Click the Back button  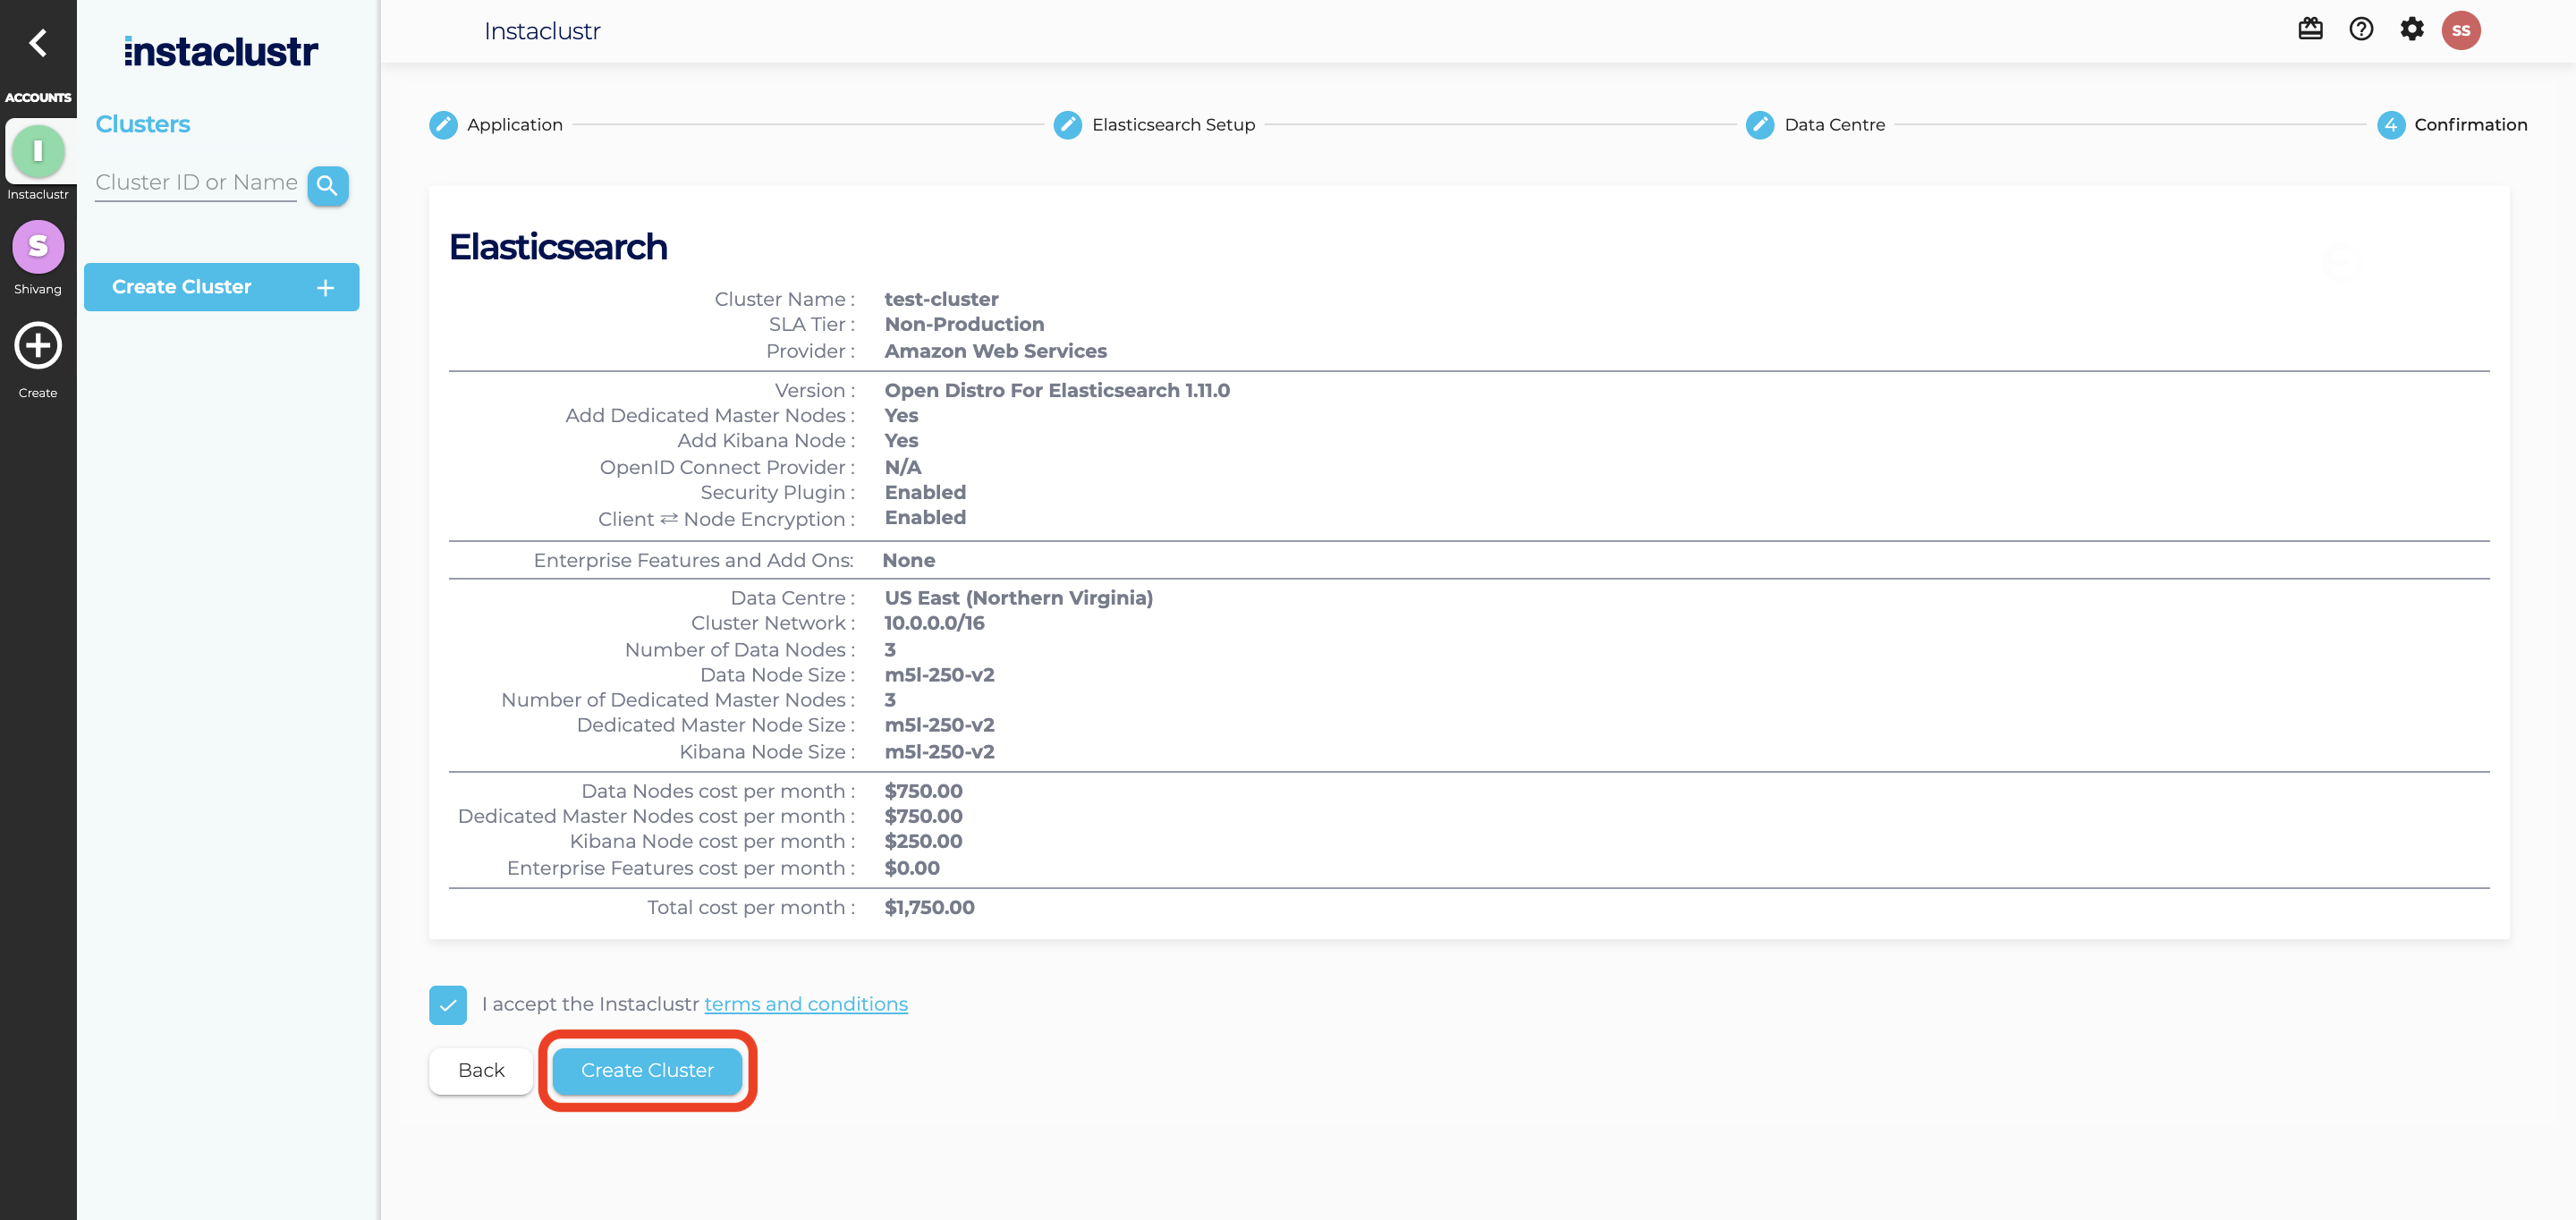479,1069
